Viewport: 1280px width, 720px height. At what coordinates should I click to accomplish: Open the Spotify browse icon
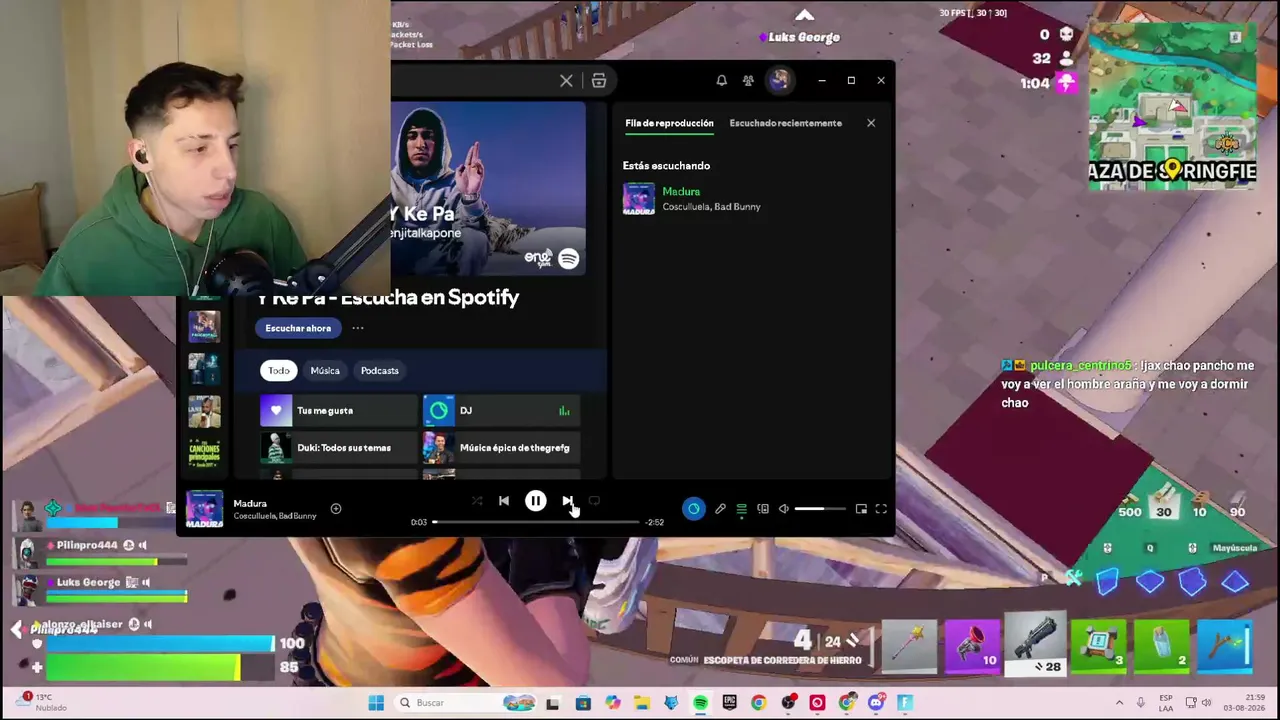point(599,81)
